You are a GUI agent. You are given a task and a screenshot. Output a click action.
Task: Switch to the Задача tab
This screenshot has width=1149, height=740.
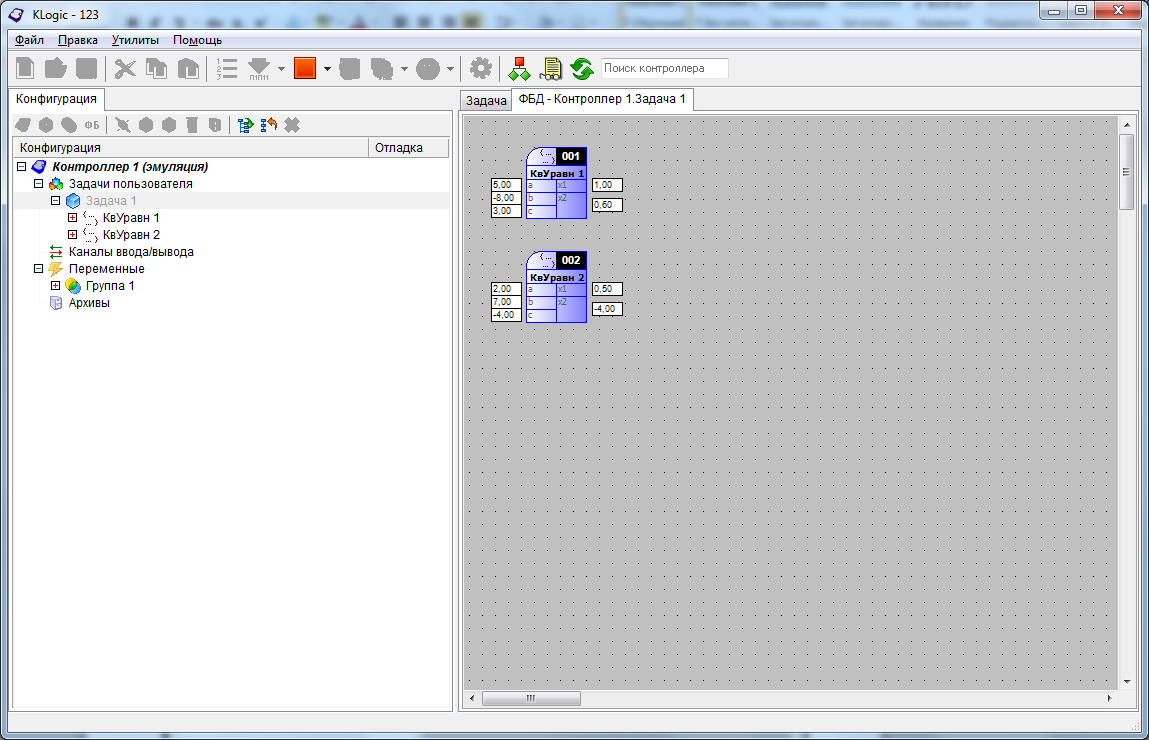tap(487, 101)
